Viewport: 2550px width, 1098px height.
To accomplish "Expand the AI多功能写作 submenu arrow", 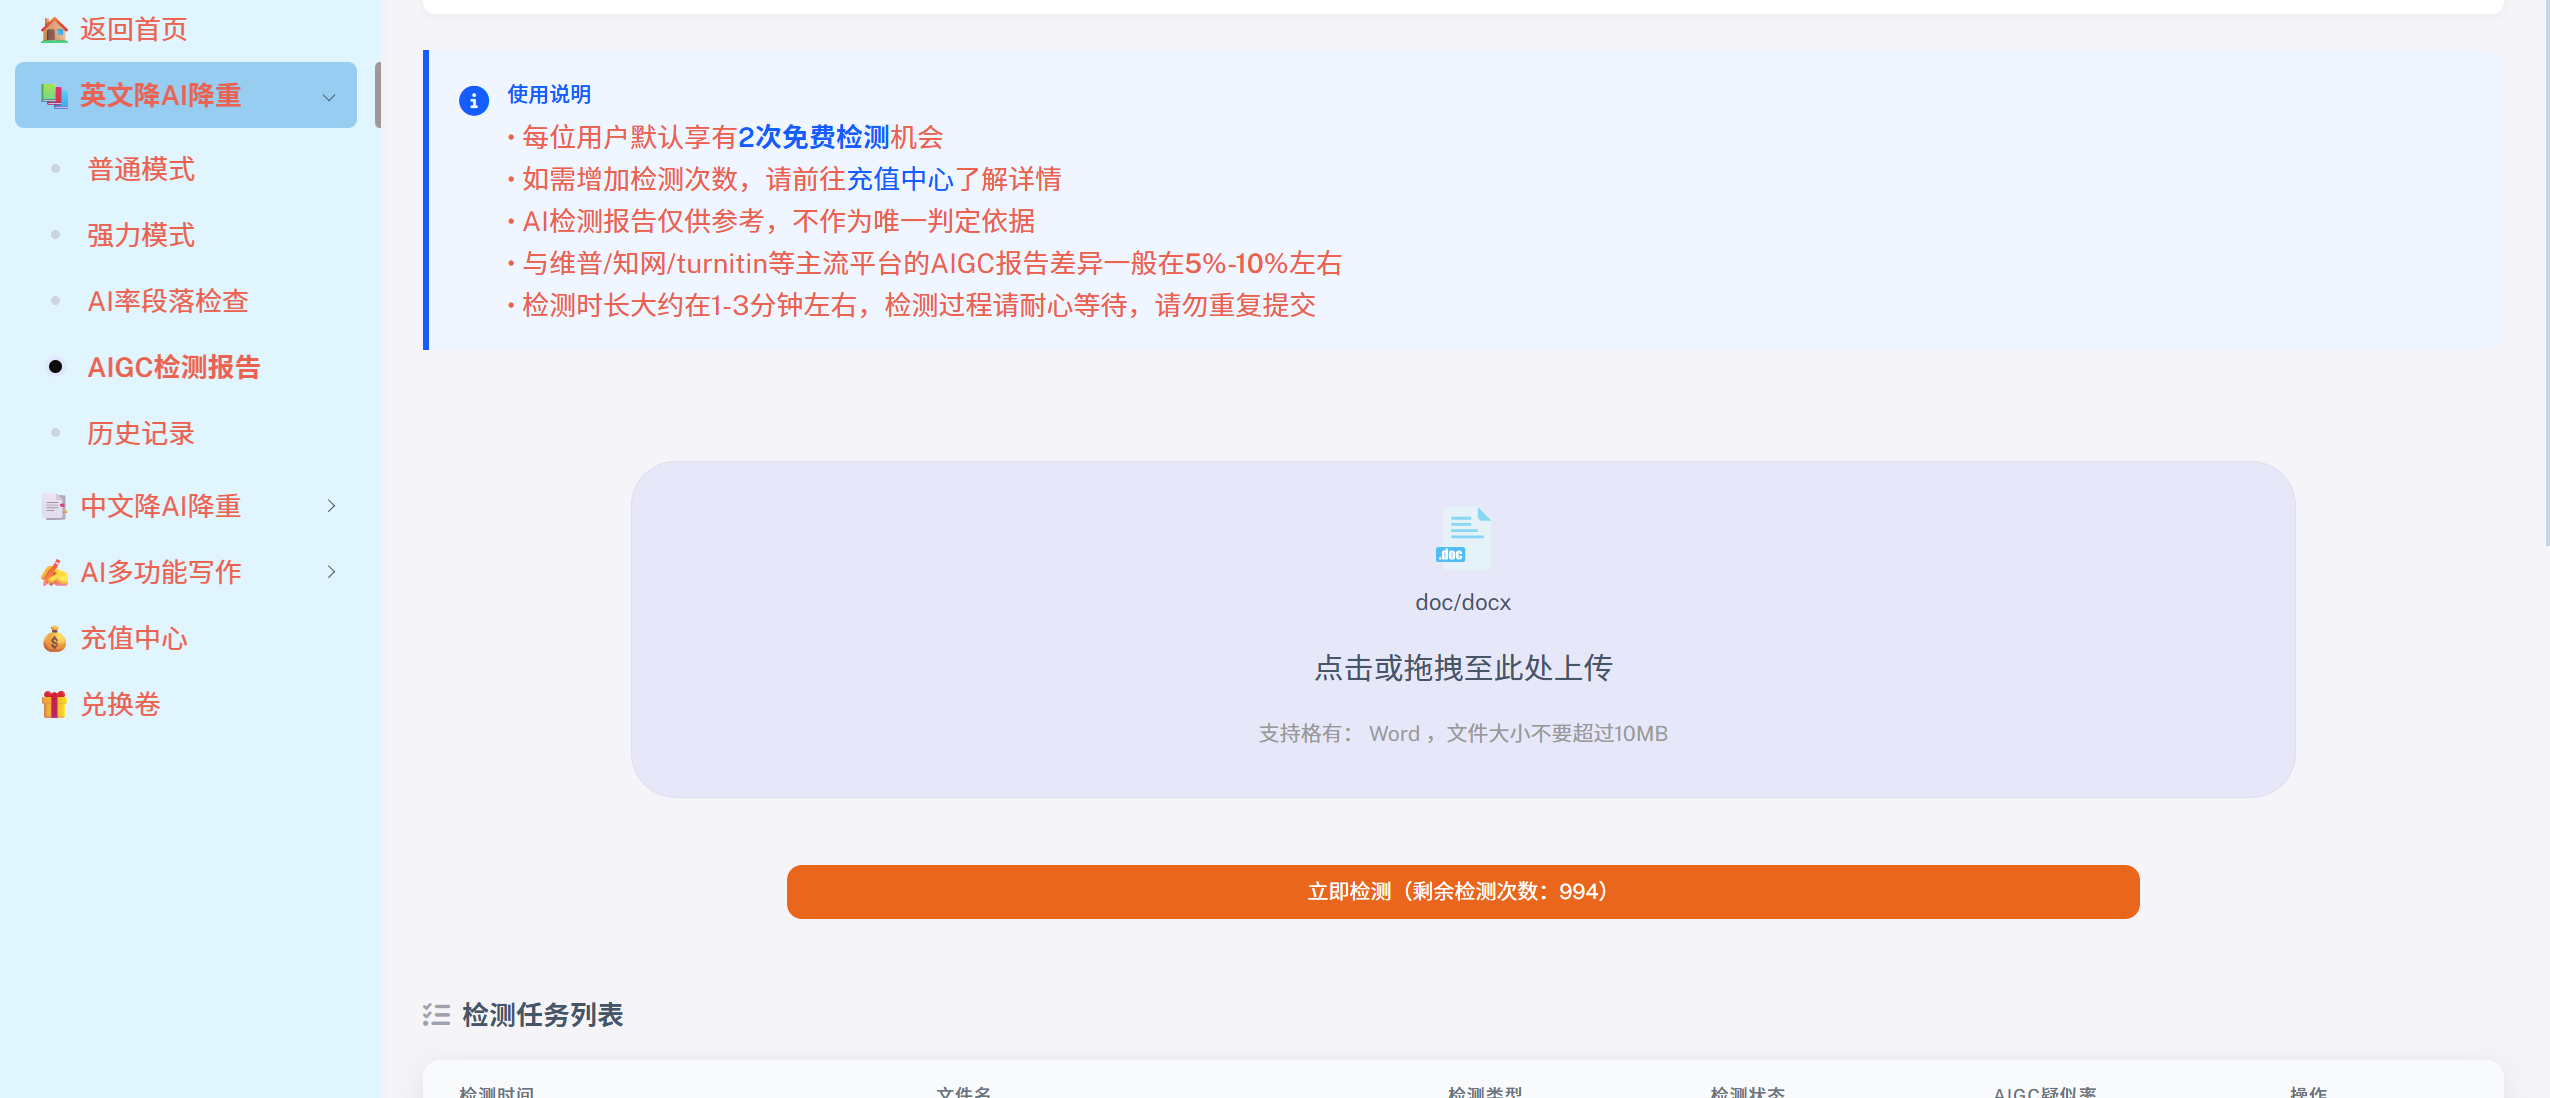I will pos(331,572).
